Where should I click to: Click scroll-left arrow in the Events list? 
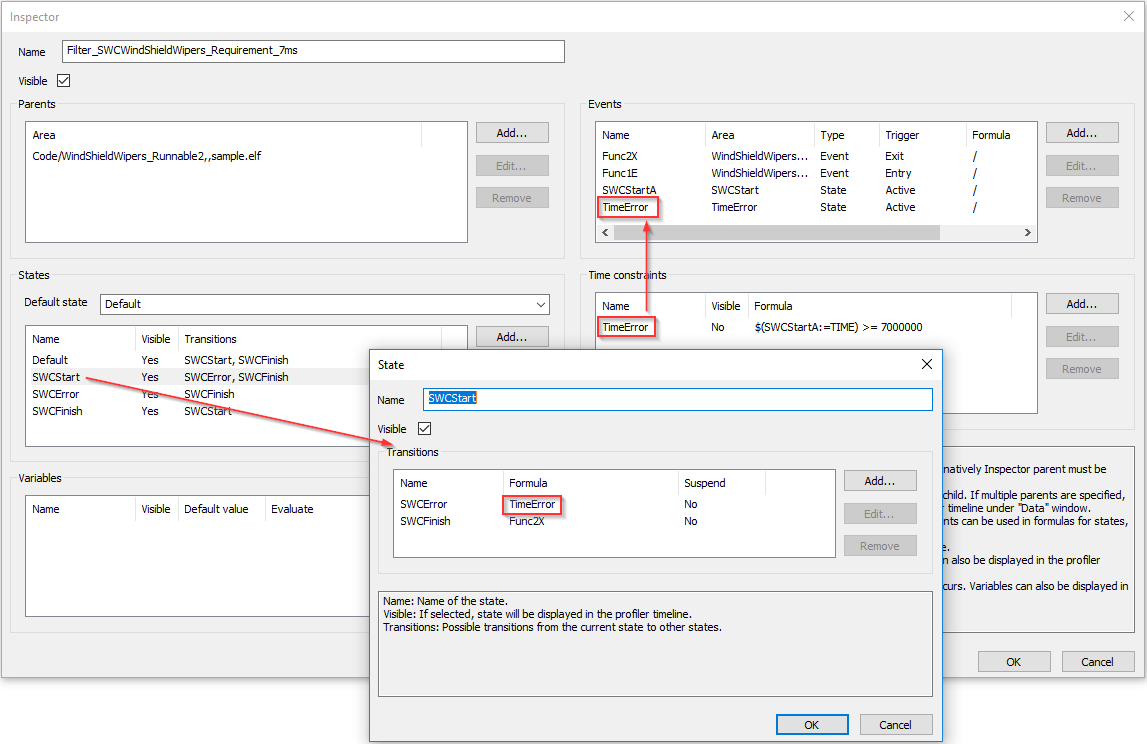pyautogui.click(x=604, y=232)
